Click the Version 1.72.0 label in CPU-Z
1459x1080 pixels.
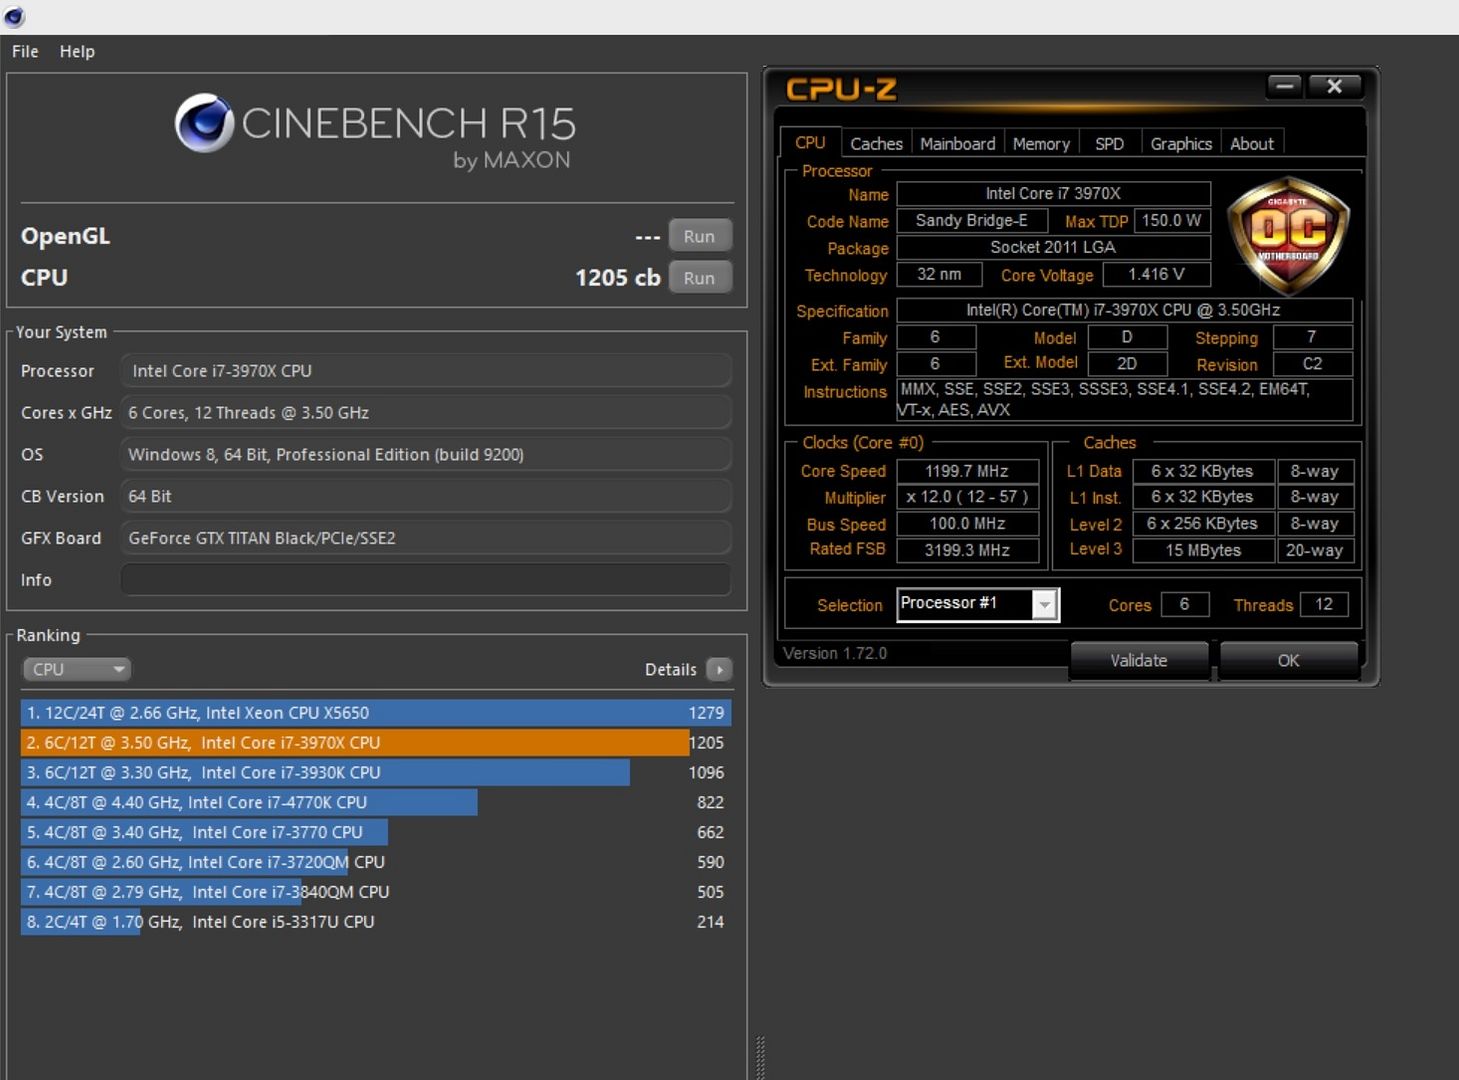tap(835, 653)
